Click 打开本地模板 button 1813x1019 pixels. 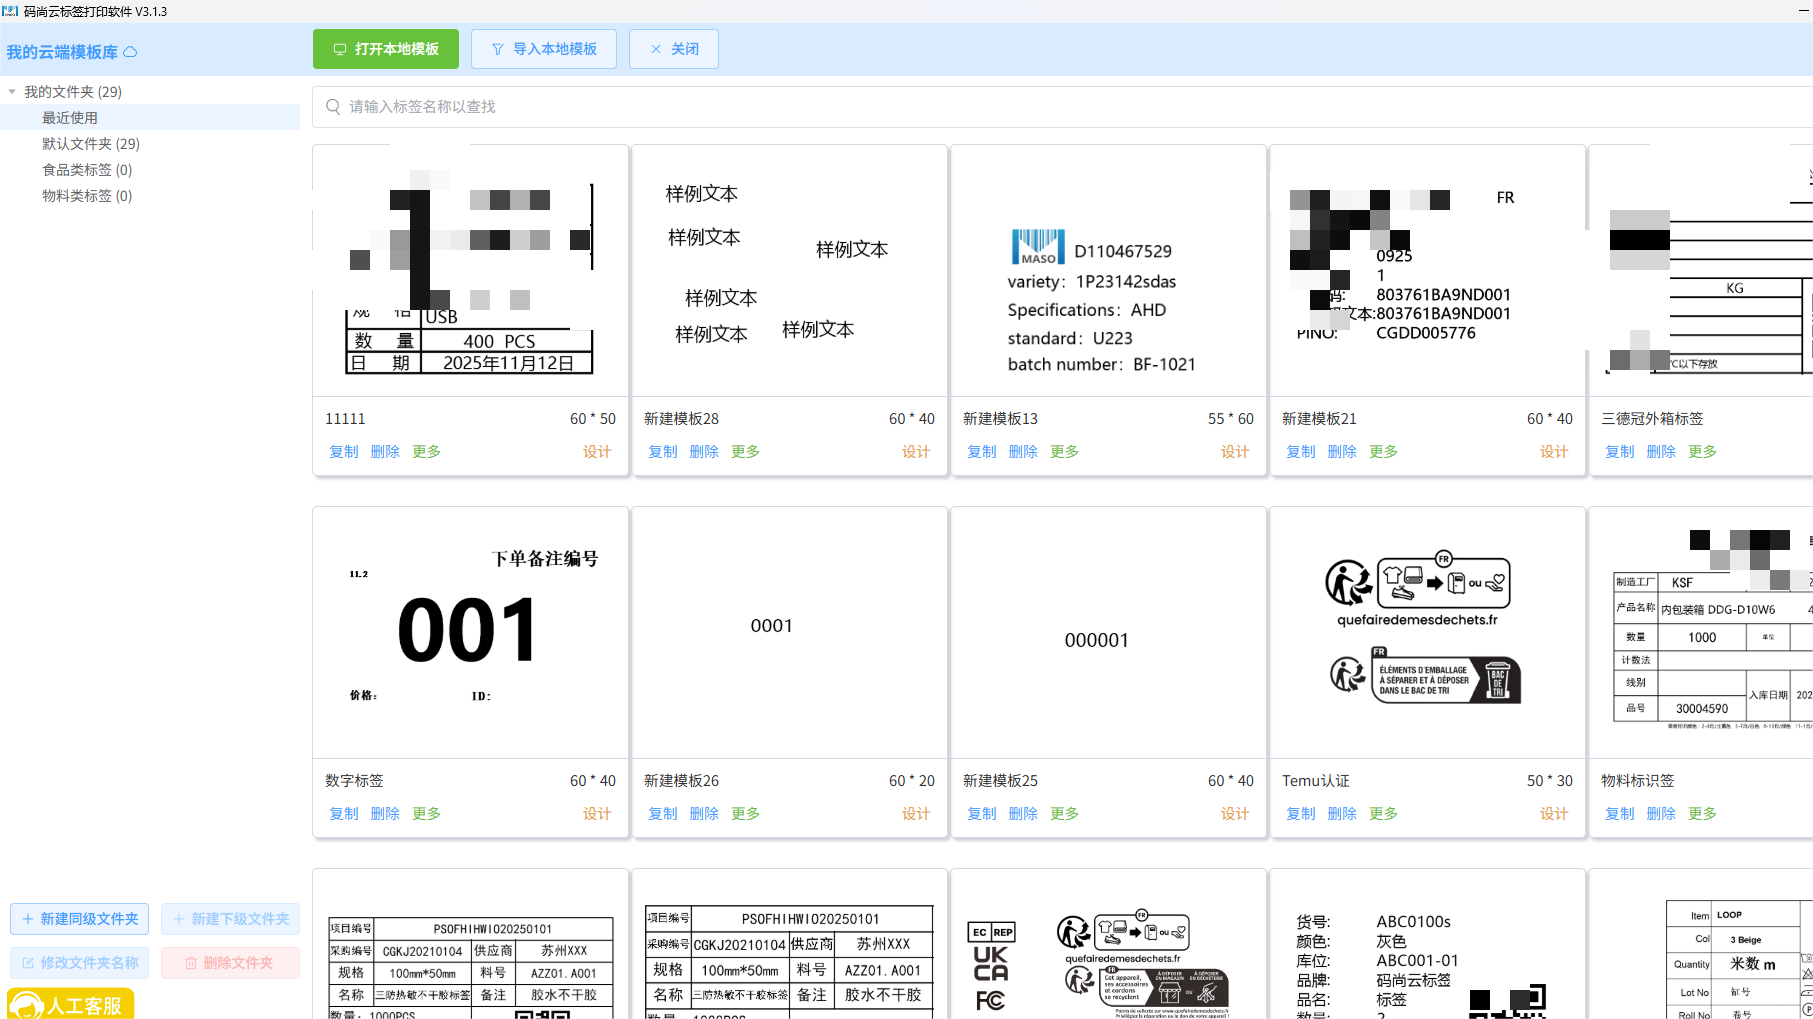(x=386, y=49)
